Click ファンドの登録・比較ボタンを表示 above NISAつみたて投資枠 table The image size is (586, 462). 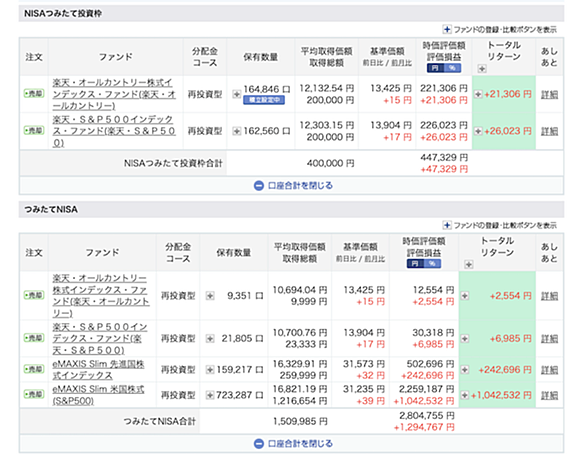(x=505, y=30)
